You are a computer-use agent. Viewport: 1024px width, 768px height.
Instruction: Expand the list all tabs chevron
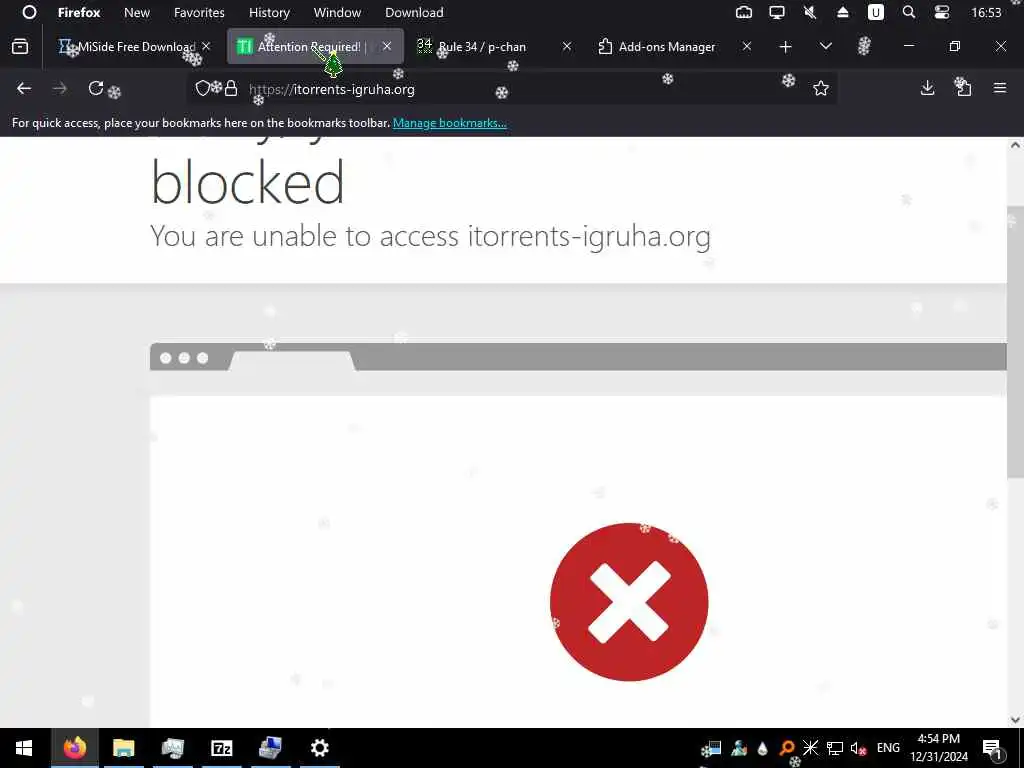tap(825, 46)
